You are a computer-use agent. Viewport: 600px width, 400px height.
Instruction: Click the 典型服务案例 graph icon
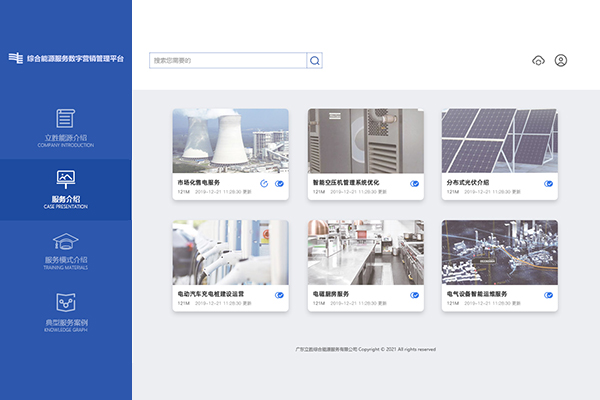click(66, 303)
